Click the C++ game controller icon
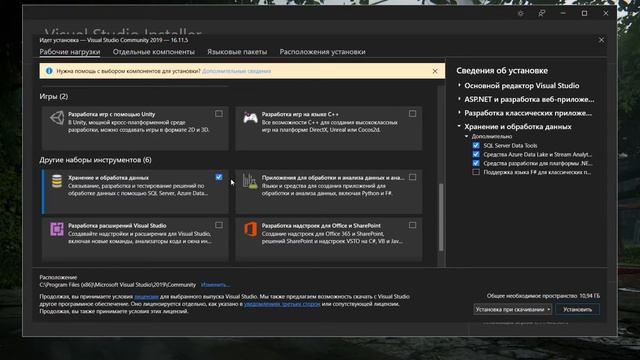The image size is (640, 360). coord(250,118)
